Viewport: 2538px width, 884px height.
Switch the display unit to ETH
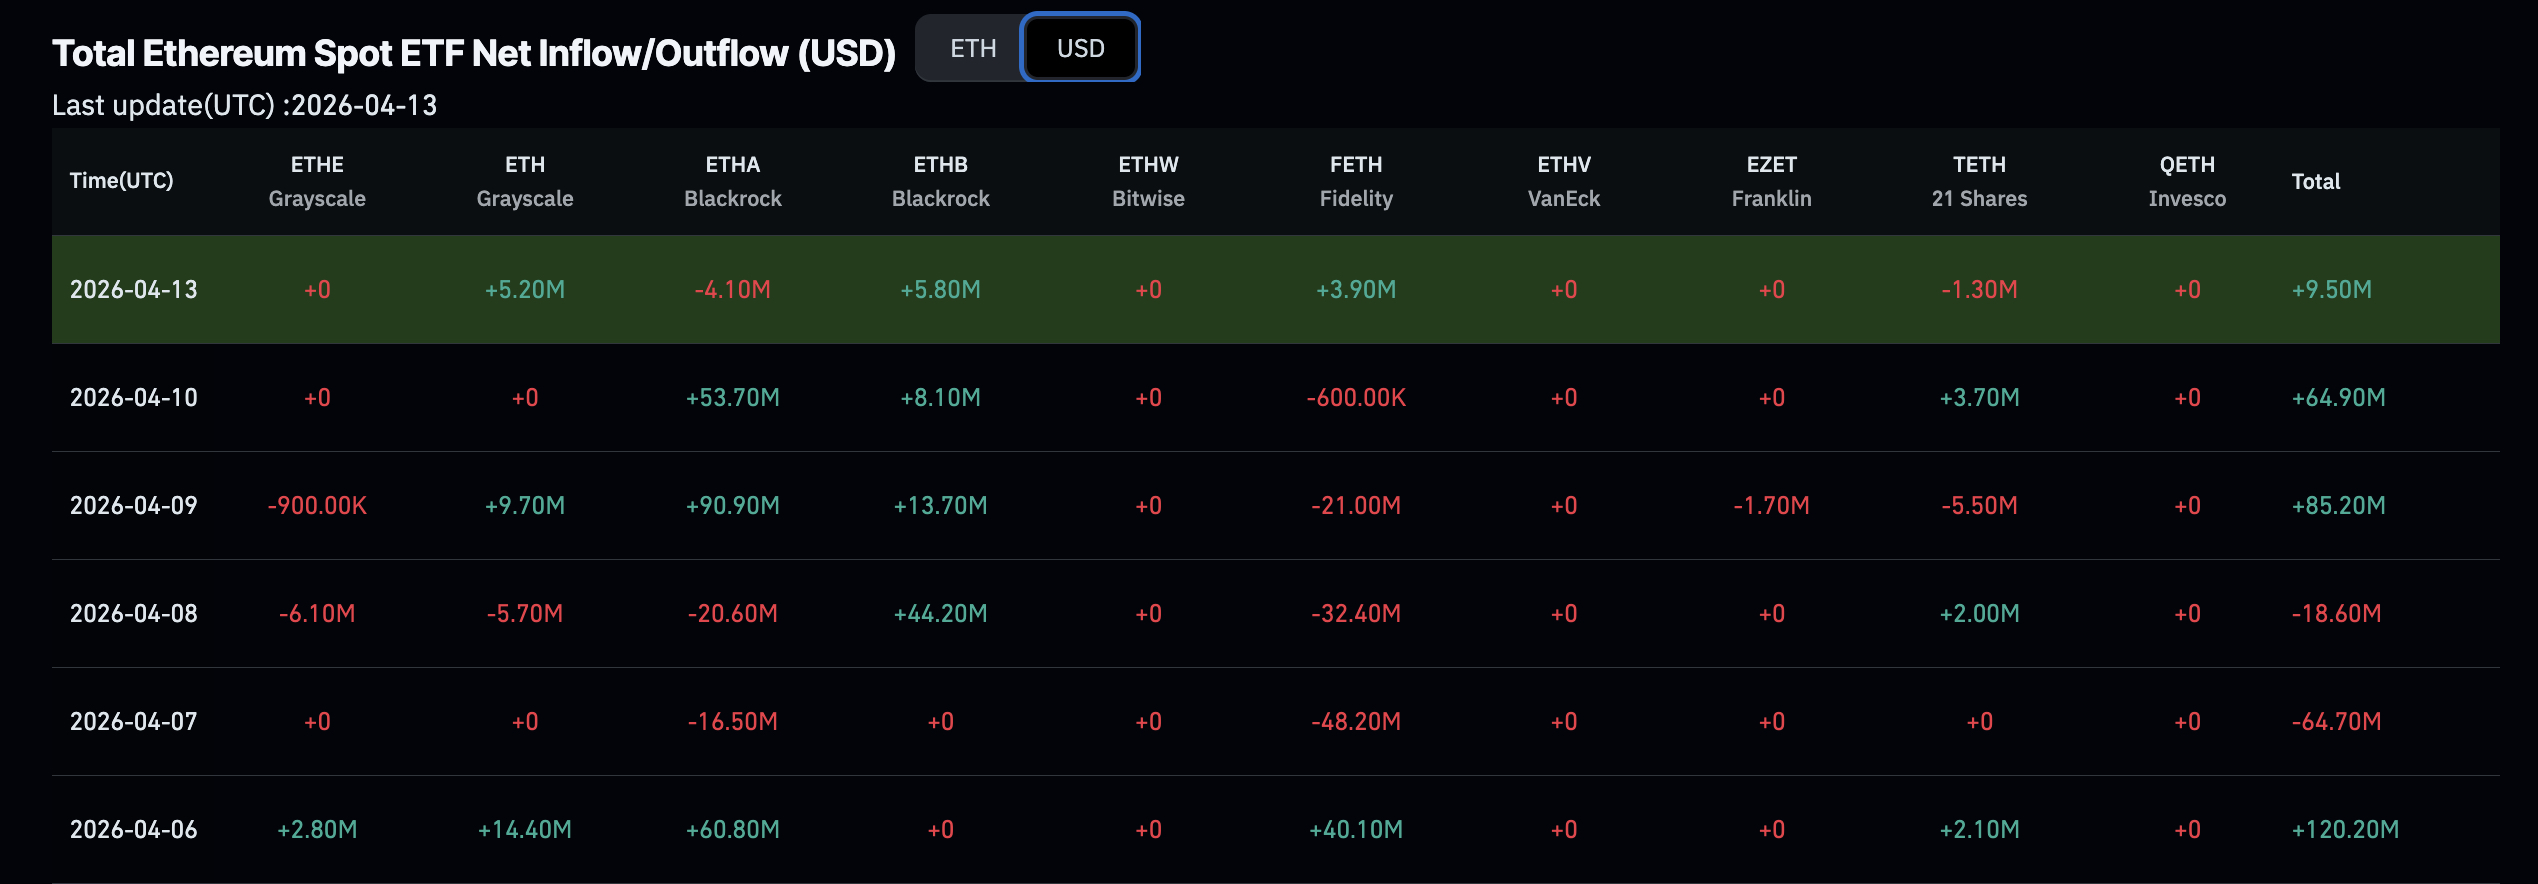click(x=972, y=48)
